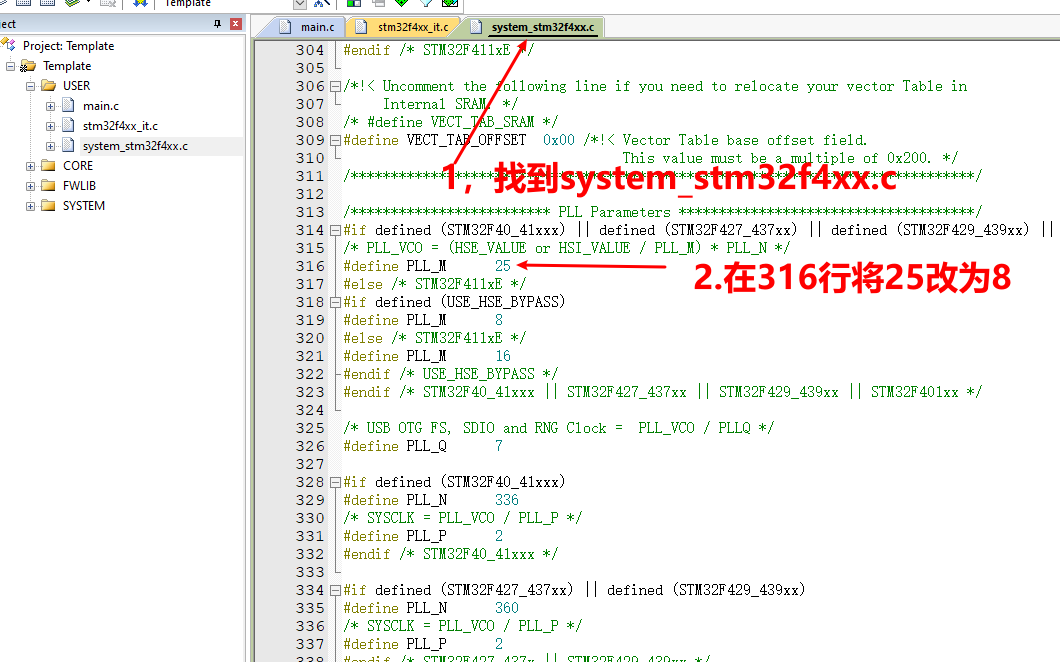The width and height of the screenshot is (1060, 662).
Task: Click the file icon on stm32f4xx_it.c tab
Action: tap(362, 27)
